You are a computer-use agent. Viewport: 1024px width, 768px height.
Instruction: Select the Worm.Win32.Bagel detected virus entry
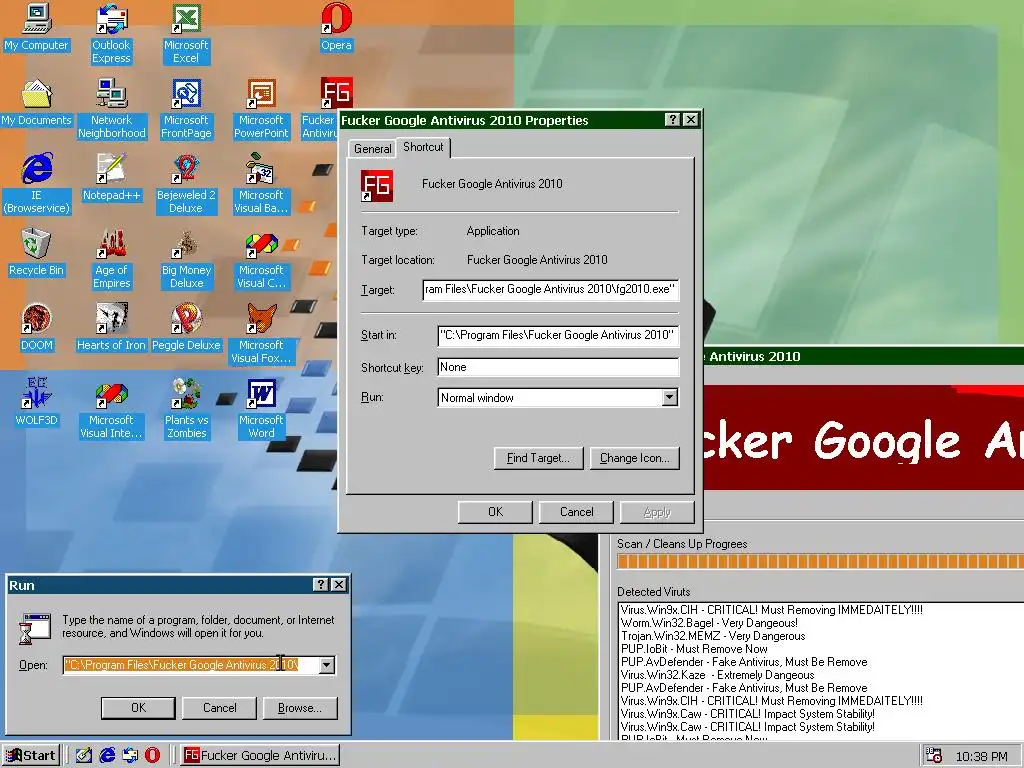[709, 622]
